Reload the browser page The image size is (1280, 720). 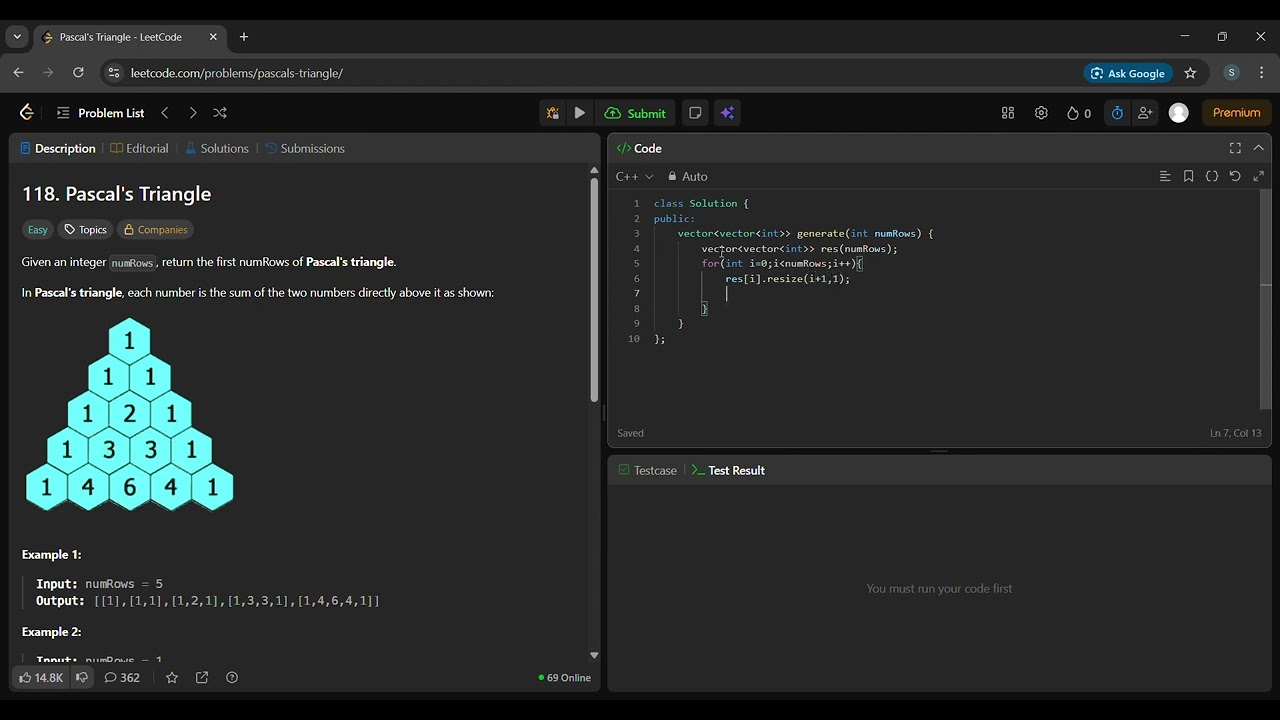[x=78, y=73]
